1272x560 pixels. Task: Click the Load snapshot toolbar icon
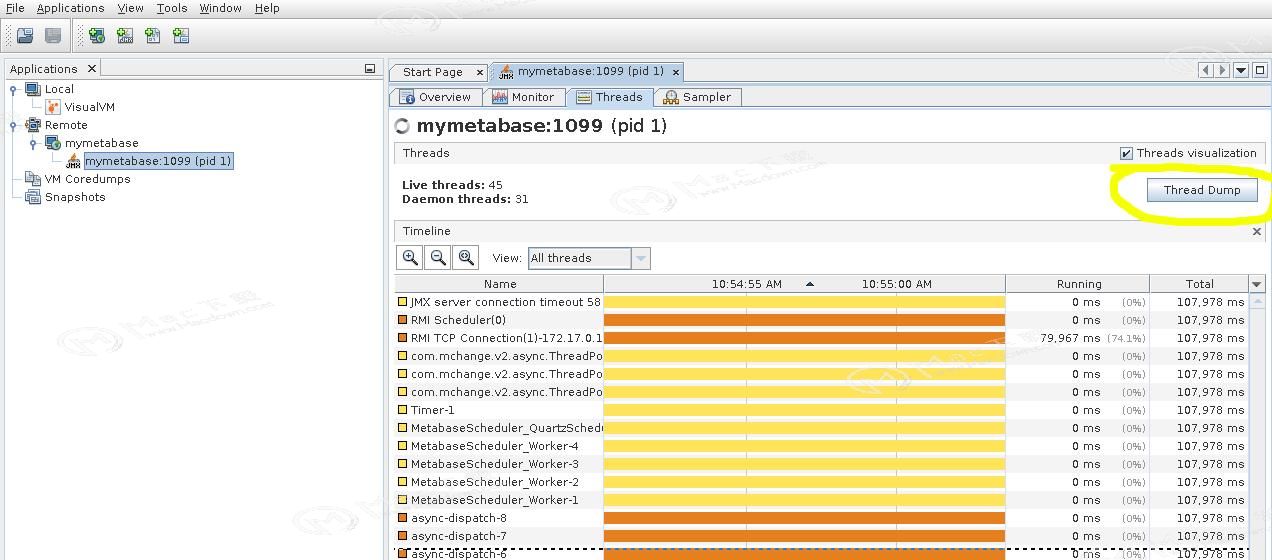(25, 36)
